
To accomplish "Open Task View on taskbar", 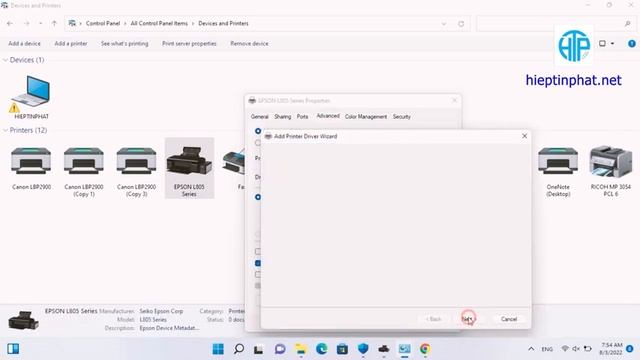I will 259,349.
